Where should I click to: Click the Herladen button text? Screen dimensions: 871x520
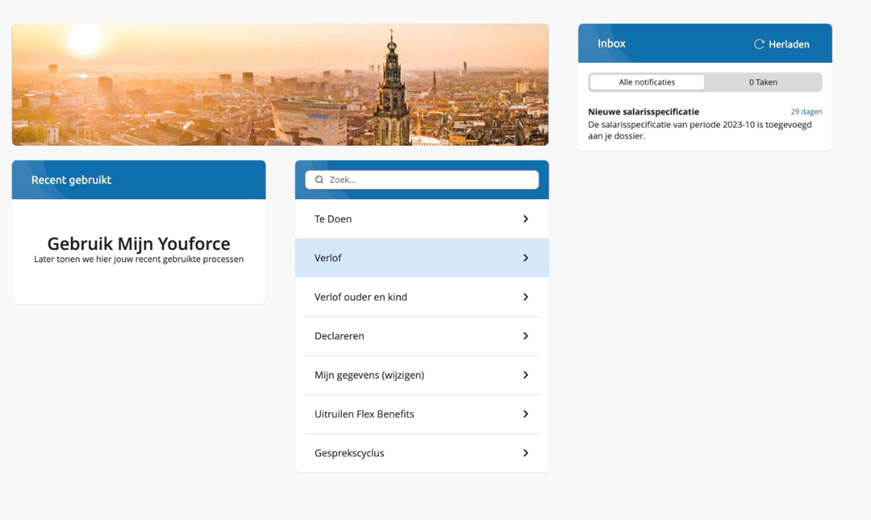pos(789,44)
